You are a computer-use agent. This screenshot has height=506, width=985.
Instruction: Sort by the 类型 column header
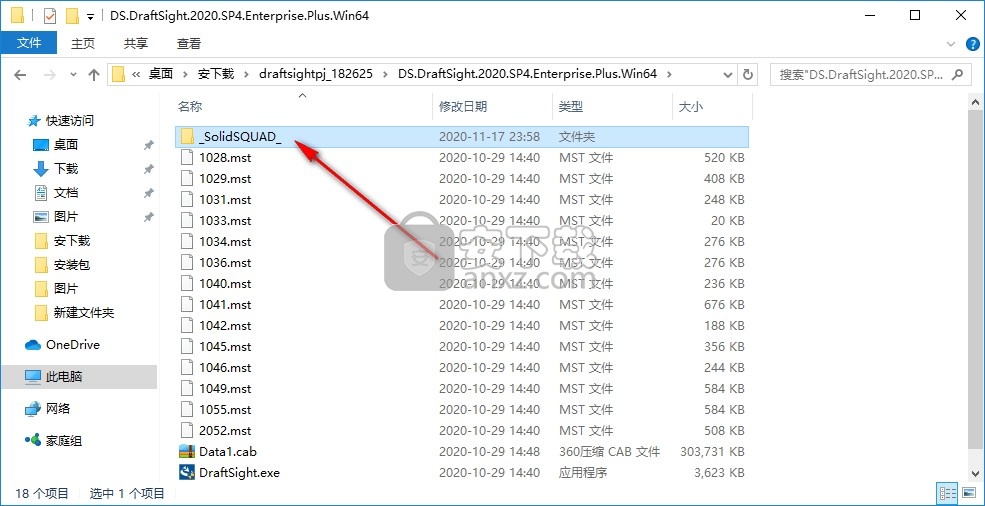pyautogui.click(x=570, y=107)
